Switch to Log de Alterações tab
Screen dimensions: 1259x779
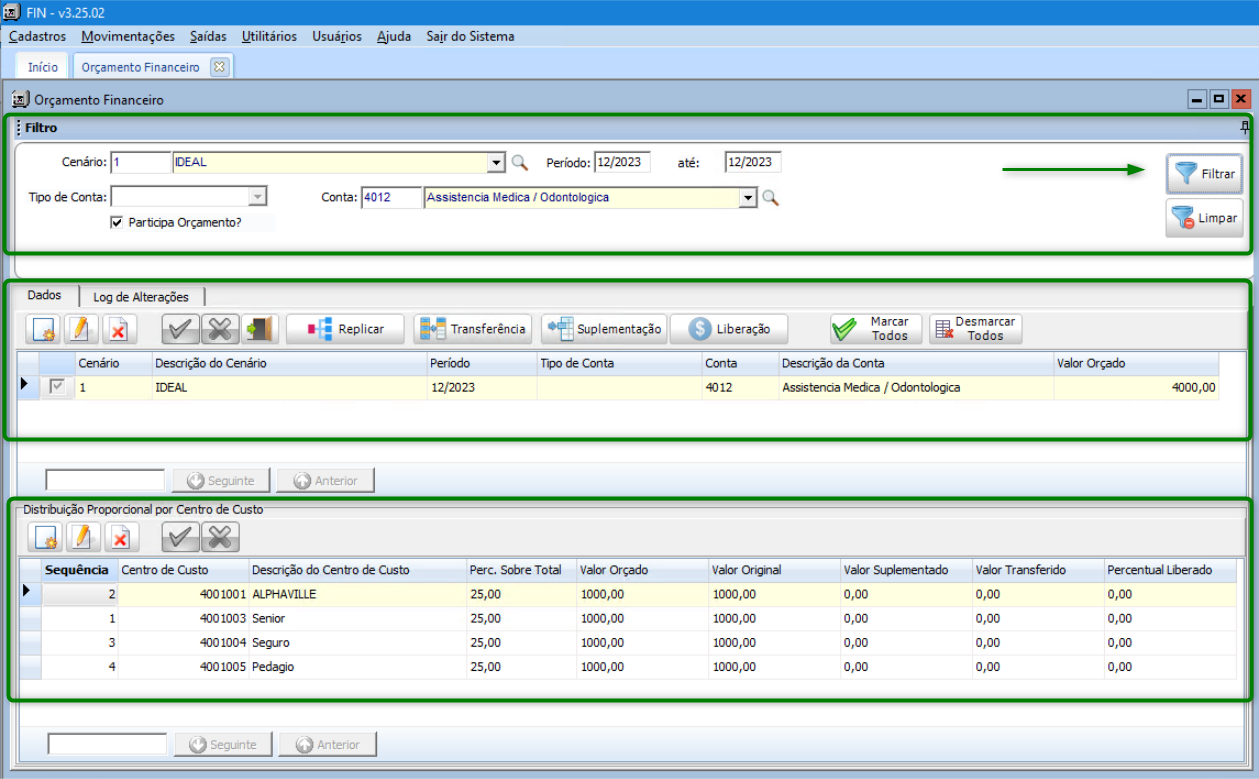coord(140,296)
